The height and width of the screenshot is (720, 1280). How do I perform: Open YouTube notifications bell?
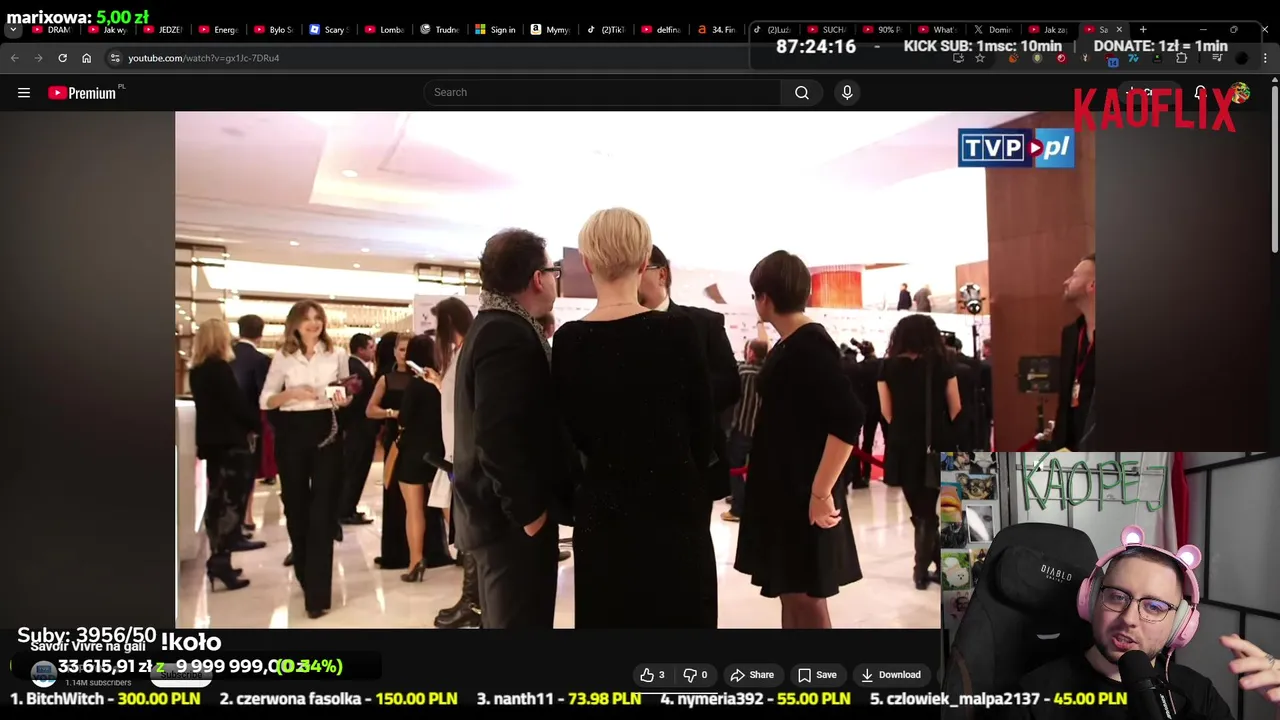(x=1200, y=93)
